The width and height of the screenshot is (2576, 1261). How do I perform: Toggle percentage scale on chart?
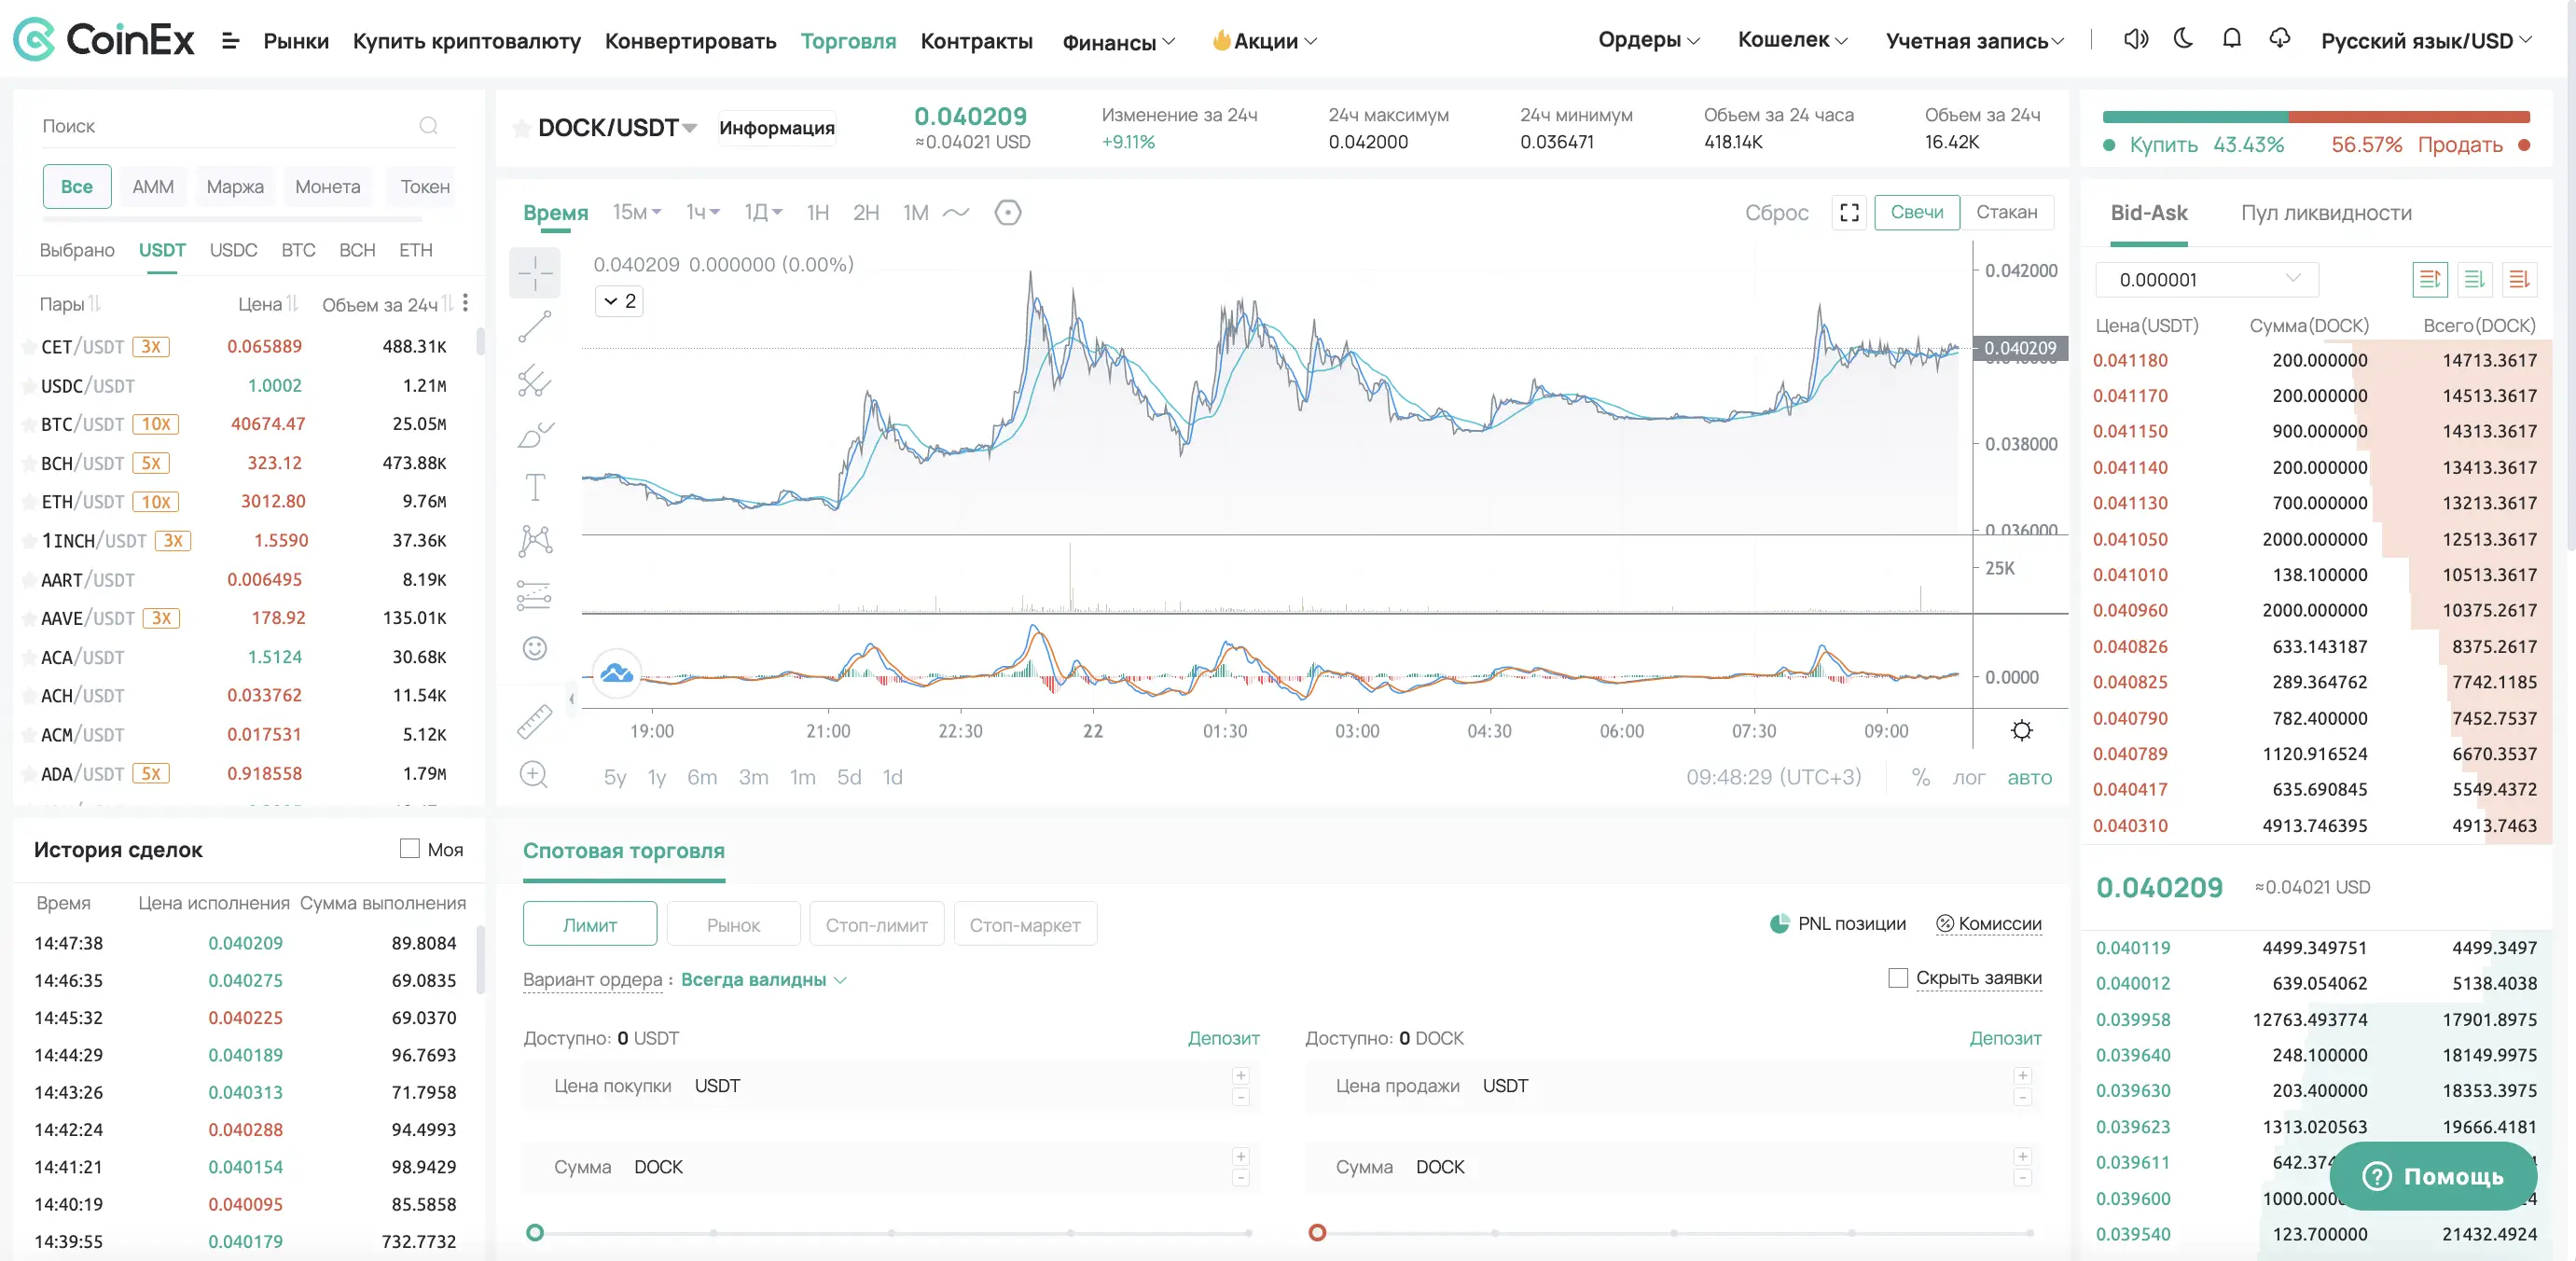[1920, 777]
